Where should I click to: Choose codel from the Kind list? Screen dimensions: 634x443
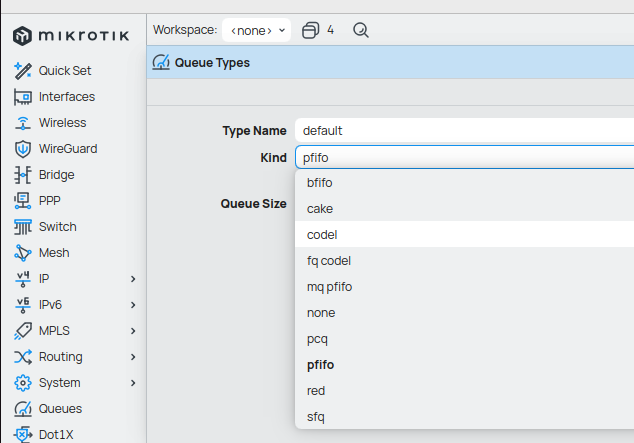[322, 235]
